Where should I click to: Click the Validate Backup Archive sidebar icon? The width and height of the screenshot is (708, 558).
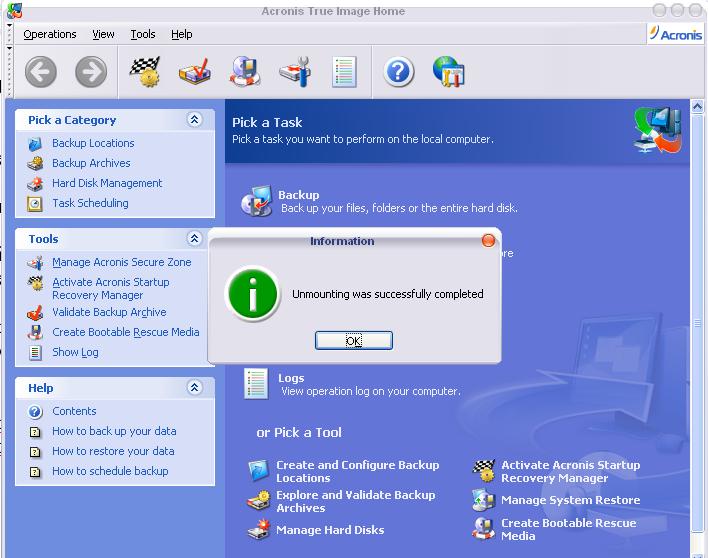[35, 312]
